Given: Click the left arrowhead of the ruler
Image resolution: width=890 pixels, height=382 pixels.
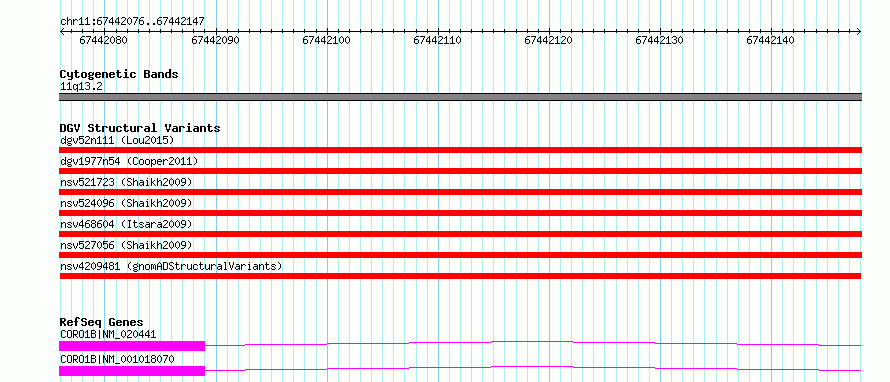Looking at the screenshot, I should (62, 32).
